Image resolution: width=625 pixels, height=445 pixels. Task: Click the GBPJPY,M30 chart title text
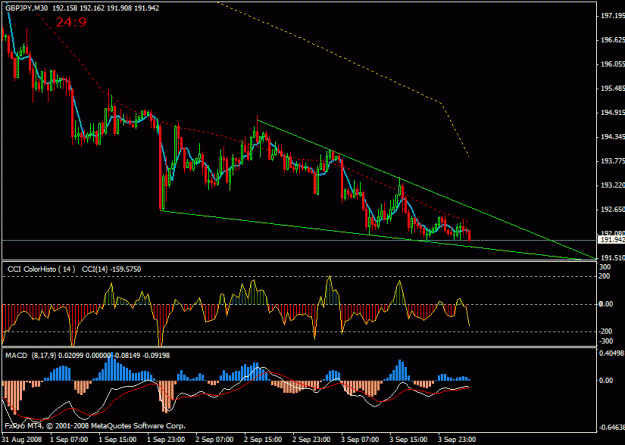pos(27,8)
